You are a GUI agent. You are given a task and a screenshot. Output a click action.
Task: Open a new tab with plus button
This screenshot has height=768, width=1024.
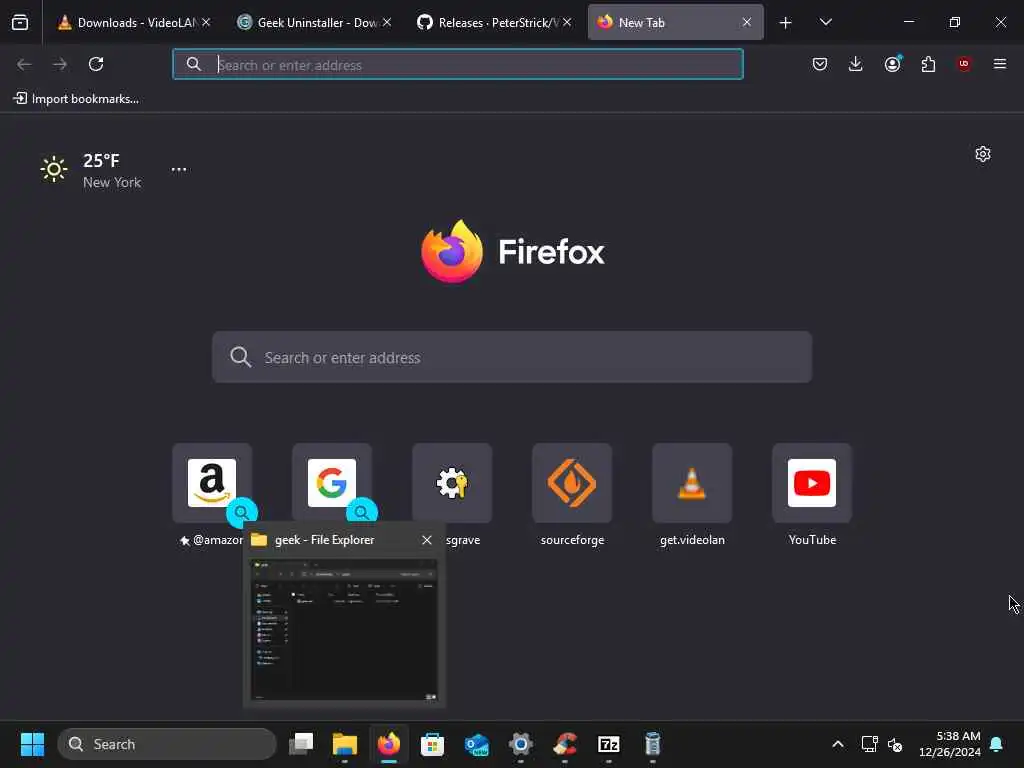pyautogui.click(x=786, y=23)
